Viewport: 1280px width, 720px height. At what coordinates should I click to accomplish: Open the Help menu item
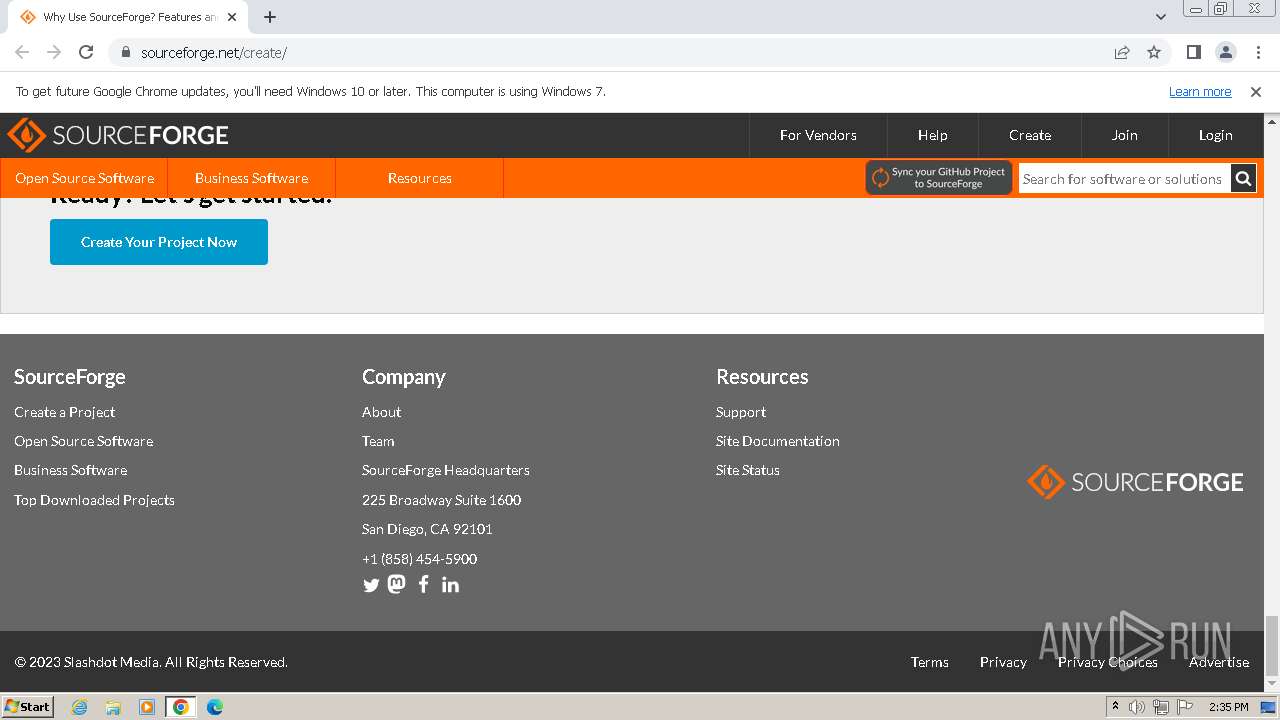[933, 135]
